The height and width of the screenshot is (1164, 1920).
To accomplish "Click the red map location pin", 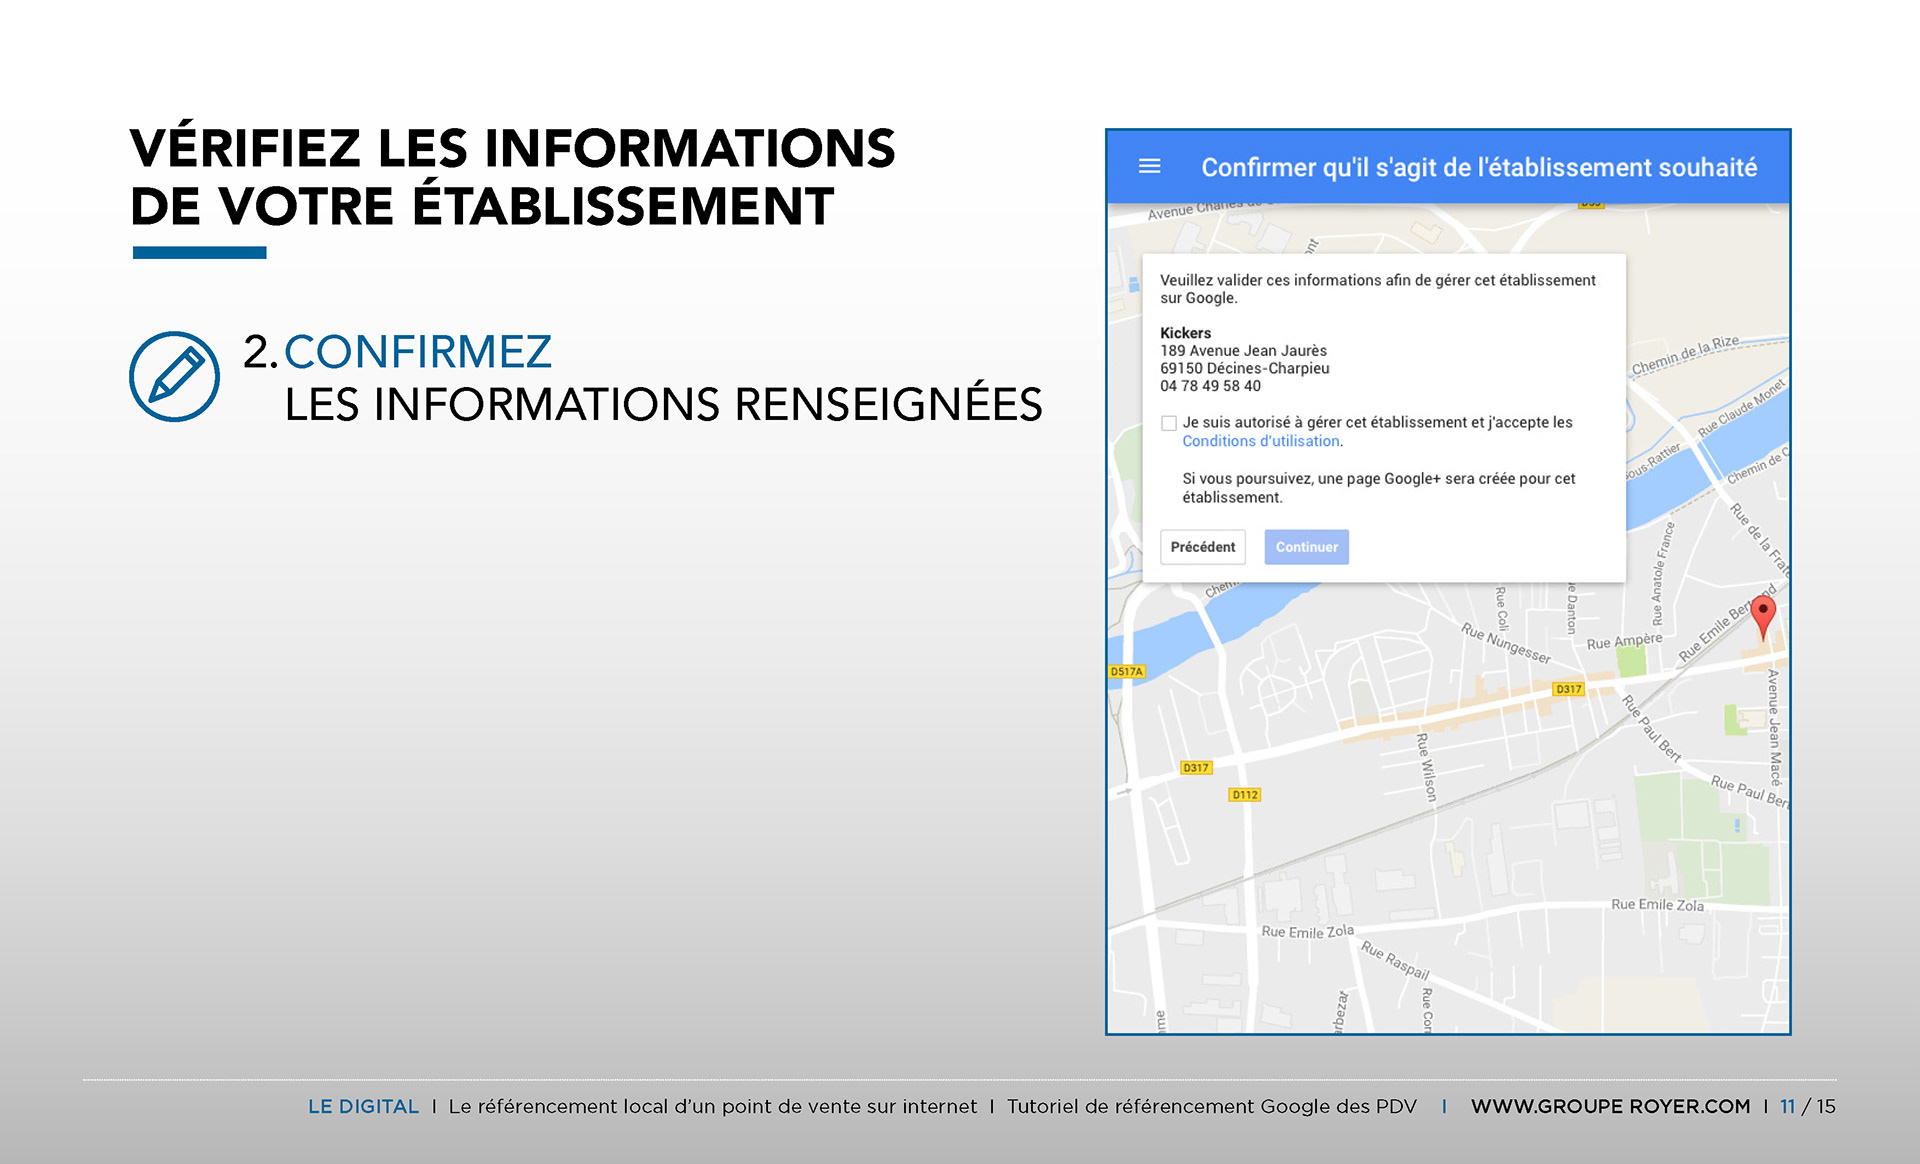I will pyautogui.click(x=1763, y=613).
